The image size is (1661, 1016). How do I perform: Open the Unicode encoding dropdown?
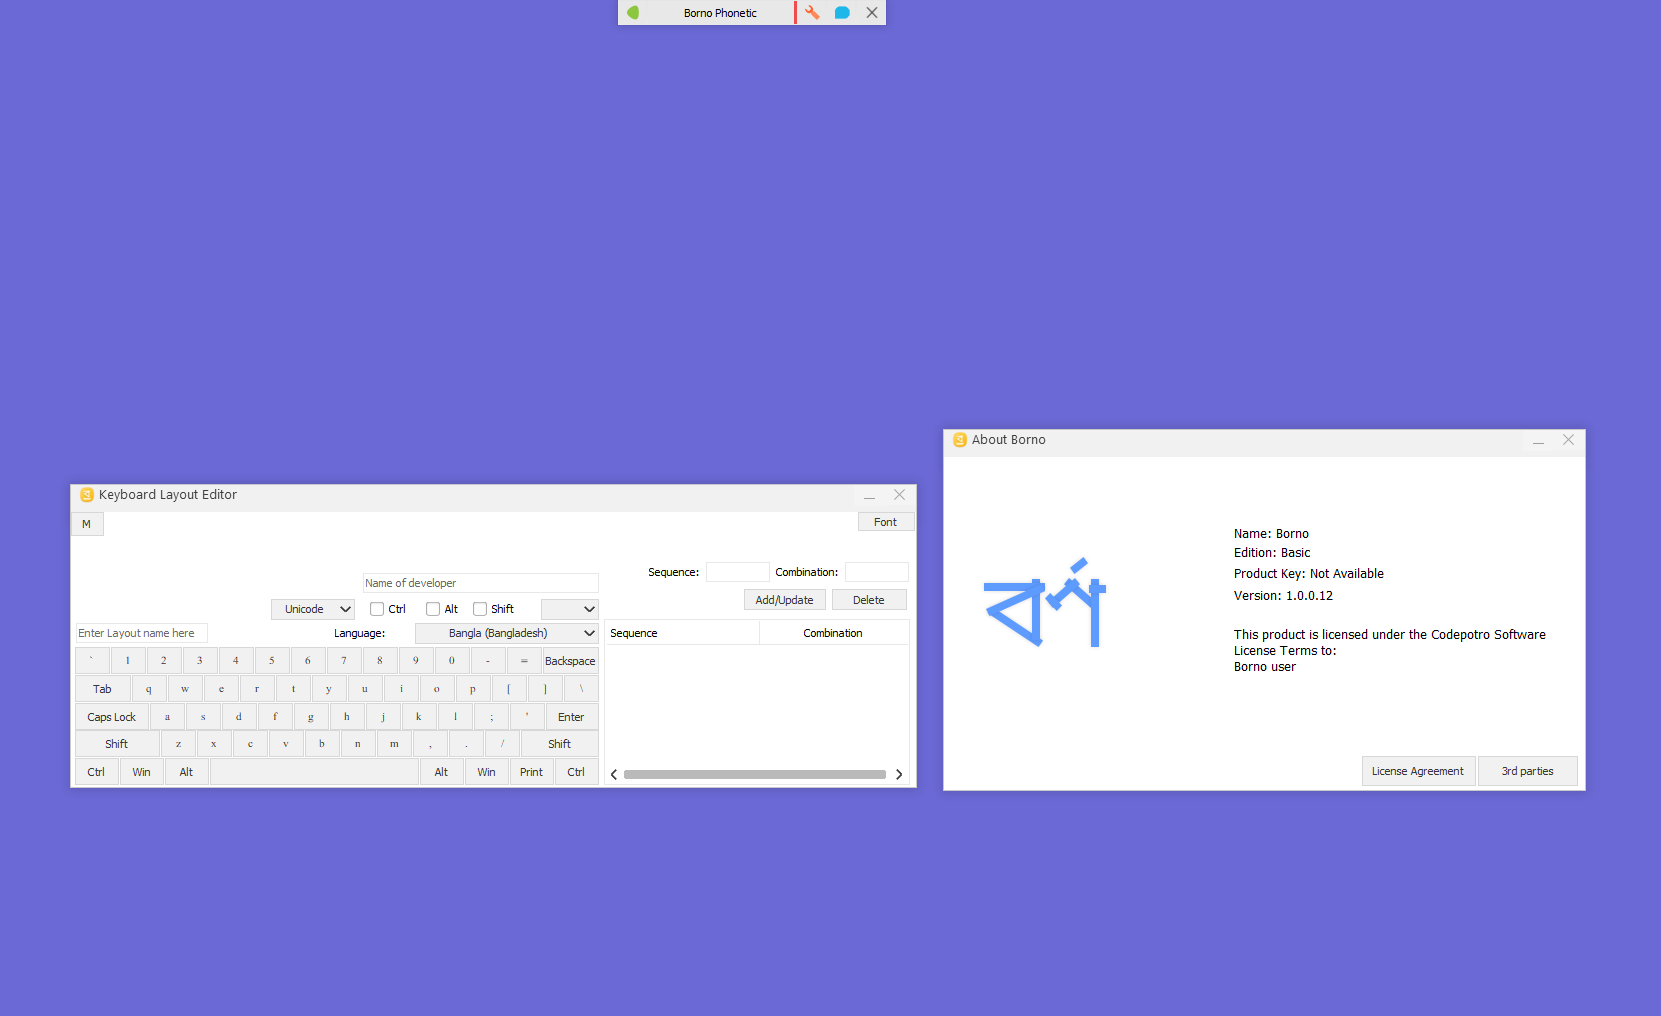point(313,609)
